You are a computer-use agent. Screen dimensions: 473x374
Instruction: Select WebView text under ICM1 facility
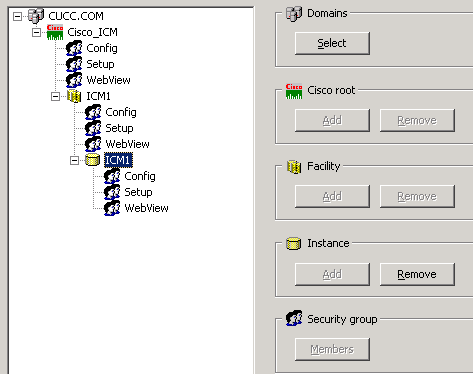click(127, 144)
